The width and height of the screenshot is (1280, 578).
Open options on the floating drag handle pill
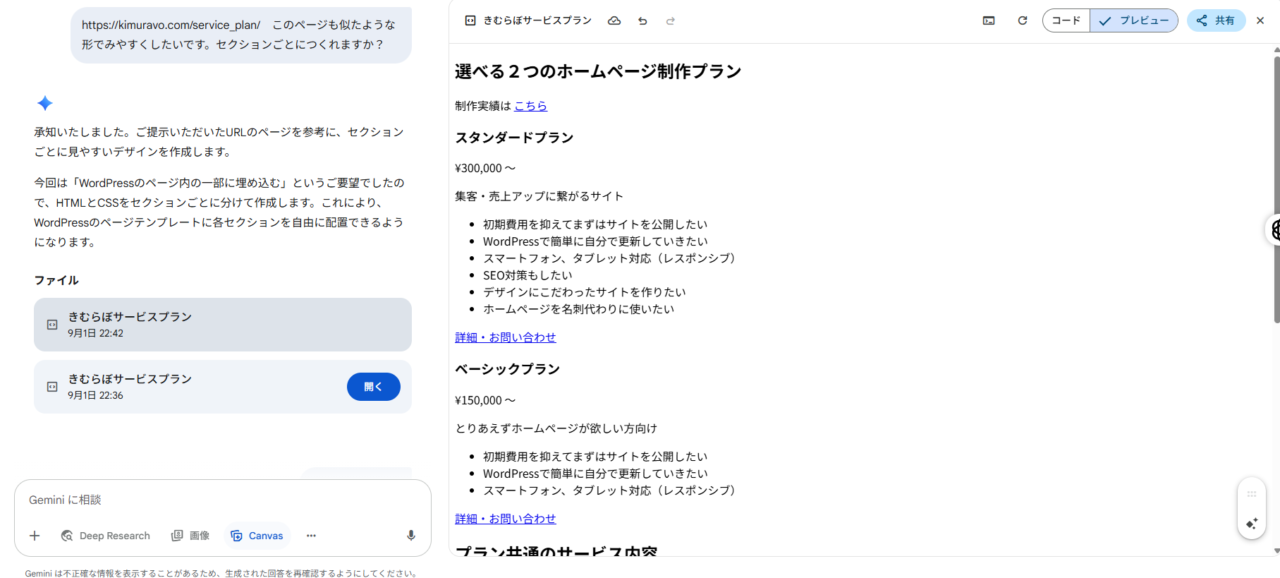[1251, 494]
